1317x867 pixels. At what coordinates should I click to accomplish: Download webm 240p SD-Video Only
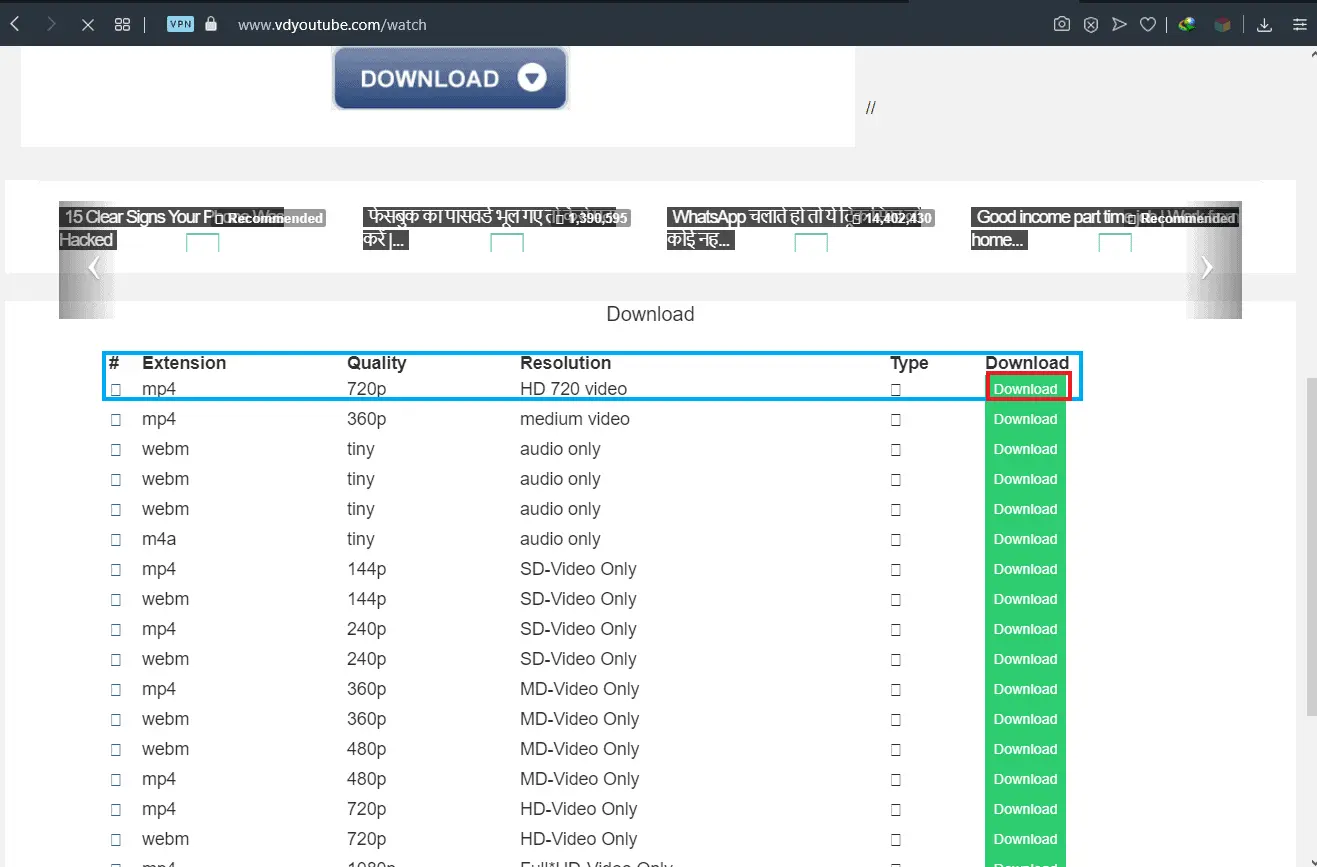pyautogui.click(x=1026, y=659)
